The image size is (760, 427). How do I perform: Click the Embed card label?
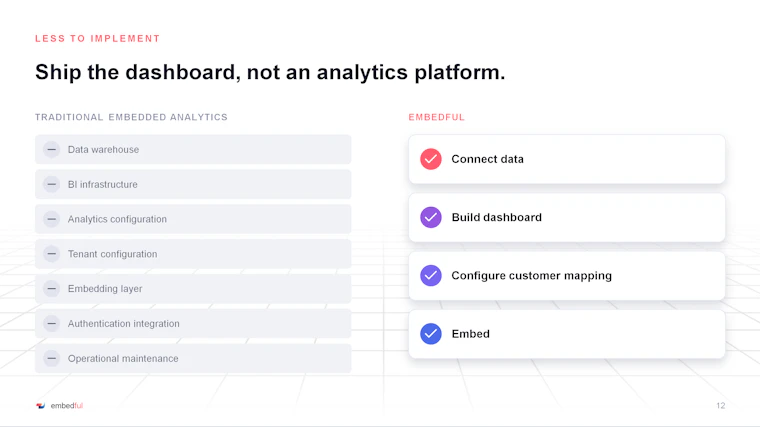(470, 333)
